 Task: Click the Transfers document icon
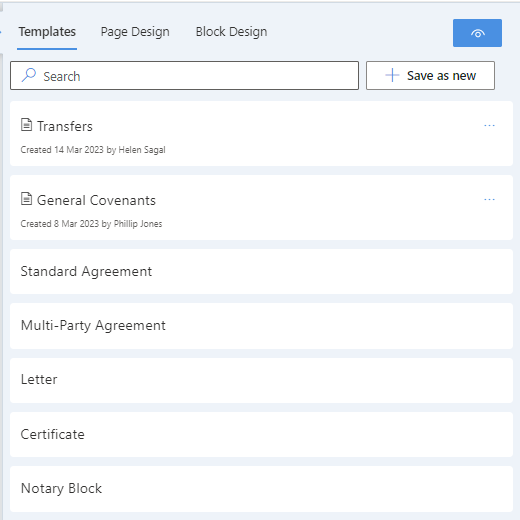(x=26, y=125)
